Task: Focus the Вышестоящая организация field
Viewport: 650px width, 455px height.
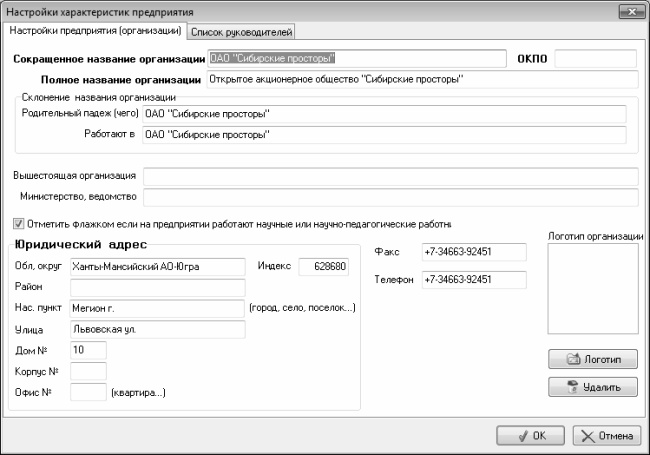Action: (390, 176)
